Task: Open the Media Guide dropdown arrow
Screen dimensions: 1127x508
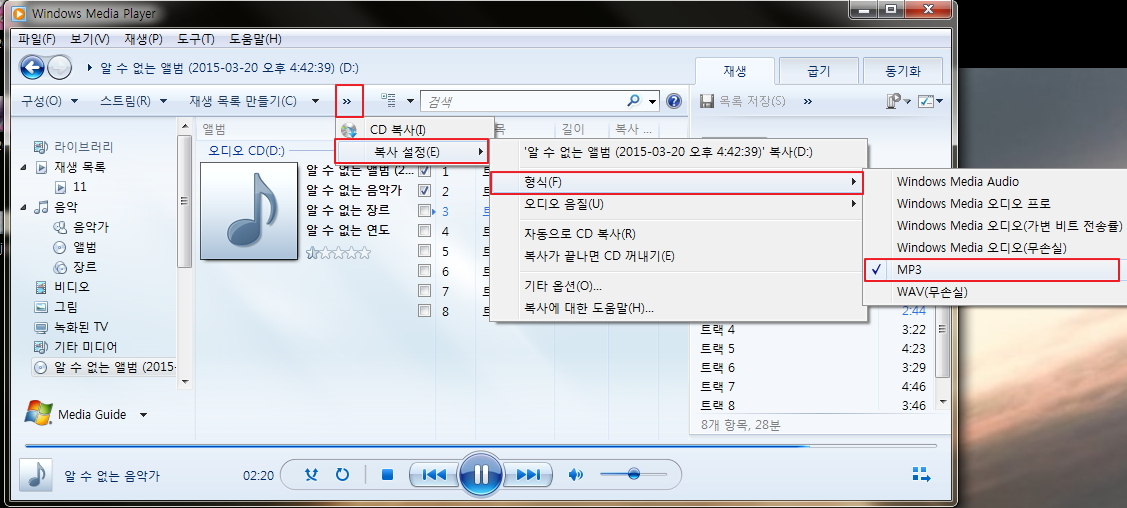Action: [144, 415]
